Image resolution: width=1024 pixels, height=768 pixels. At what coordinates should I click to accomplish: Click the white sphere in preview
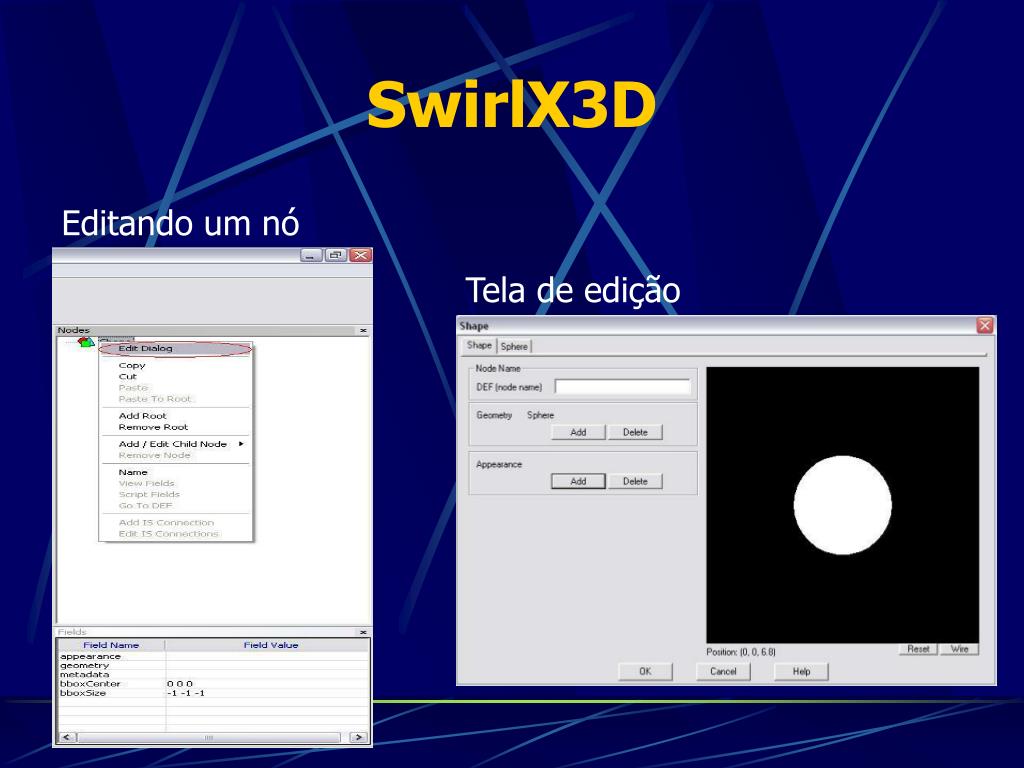coord(842,505)
